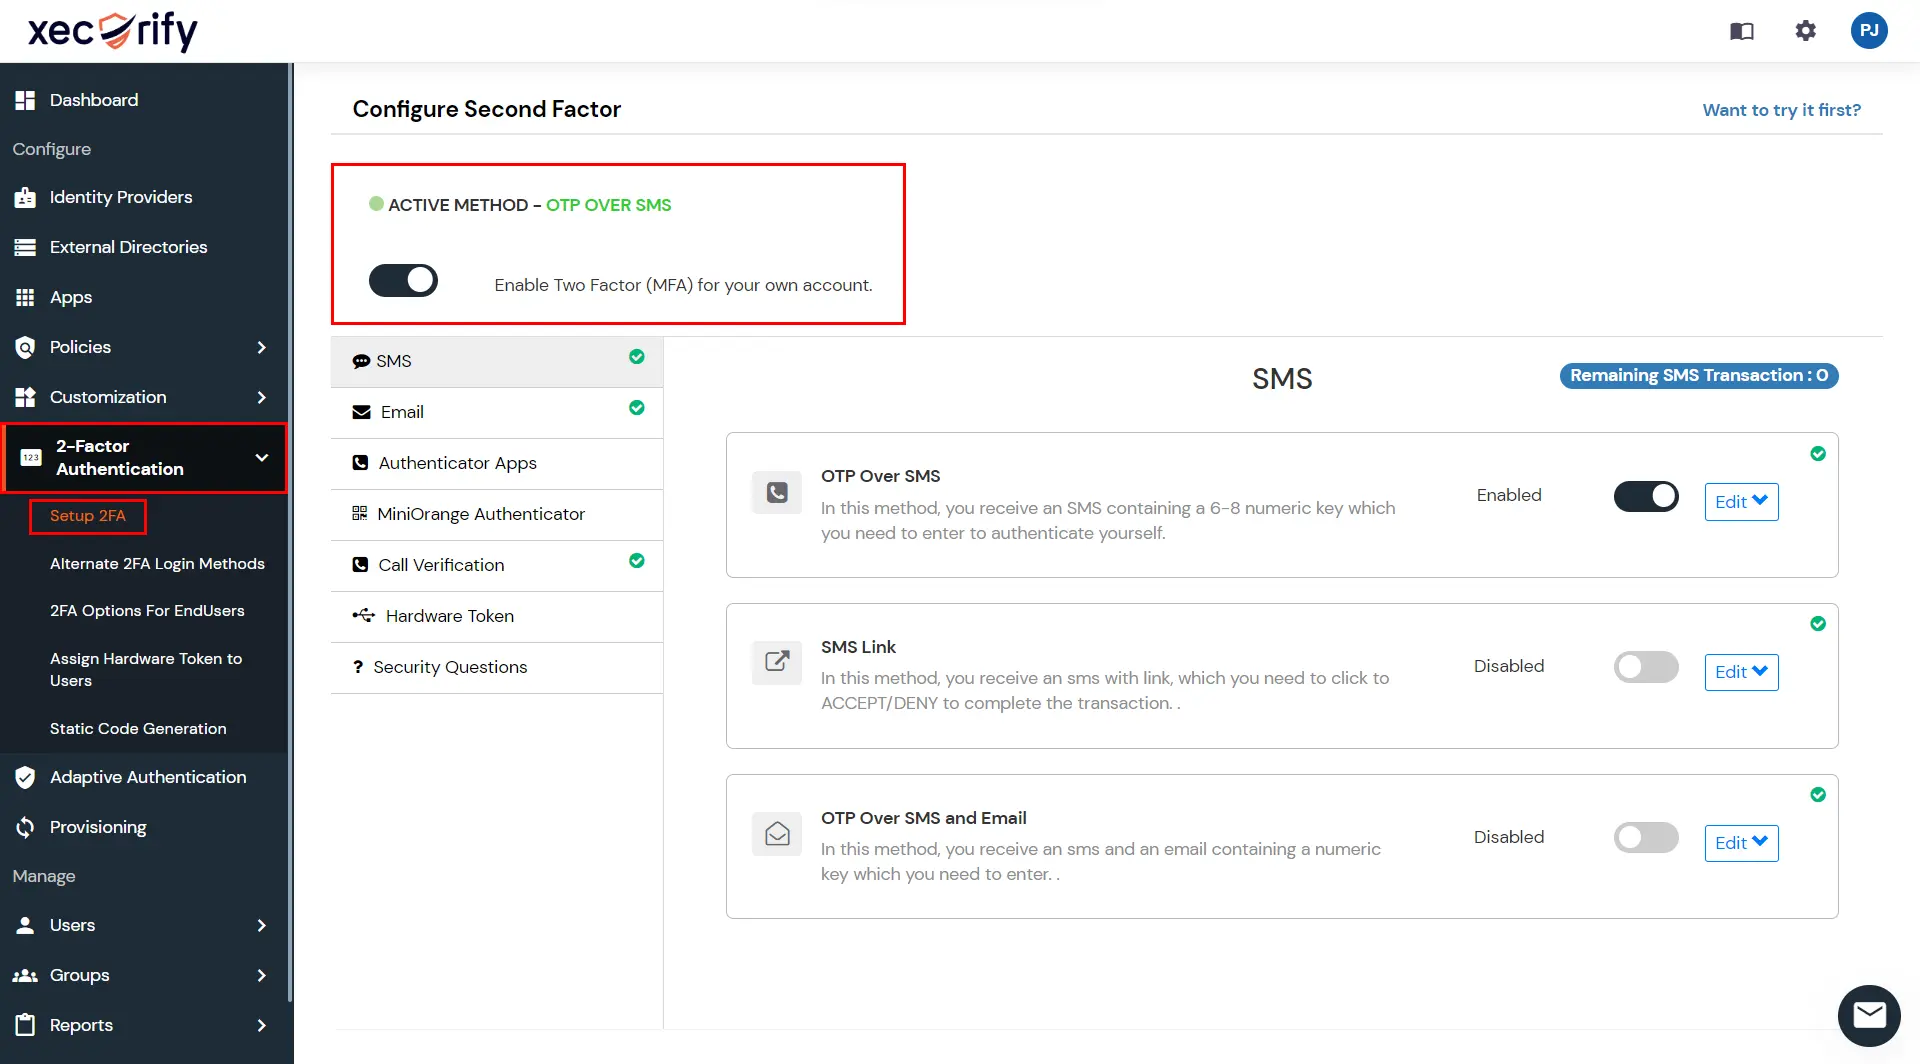Click the Adaptive Authentication shield icon
Screen dimensions: 1920x1064
tap(25, 777)
